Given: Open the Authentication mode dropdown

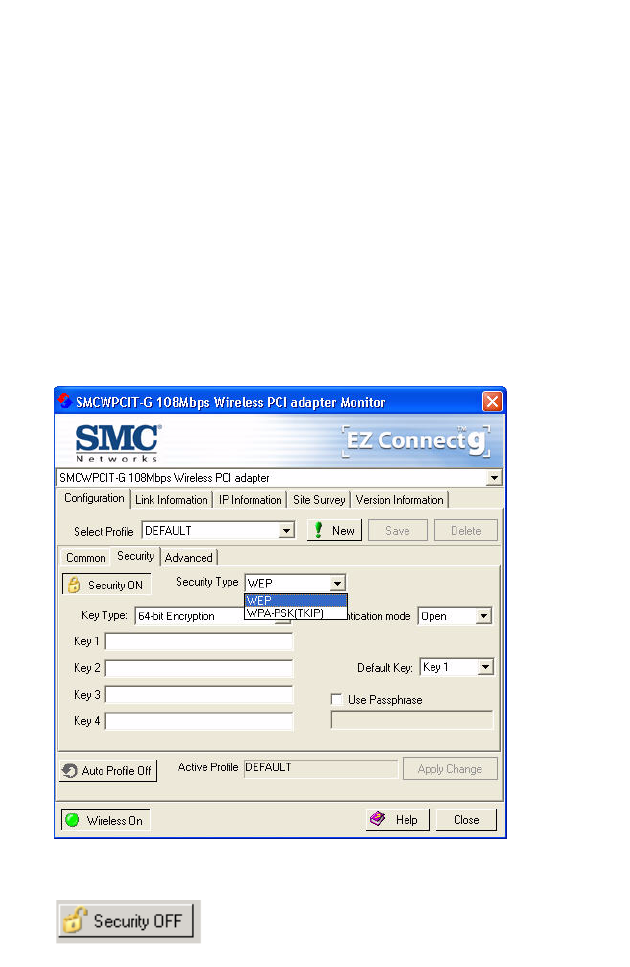Looking at the screenshot, I should (484, 615).
